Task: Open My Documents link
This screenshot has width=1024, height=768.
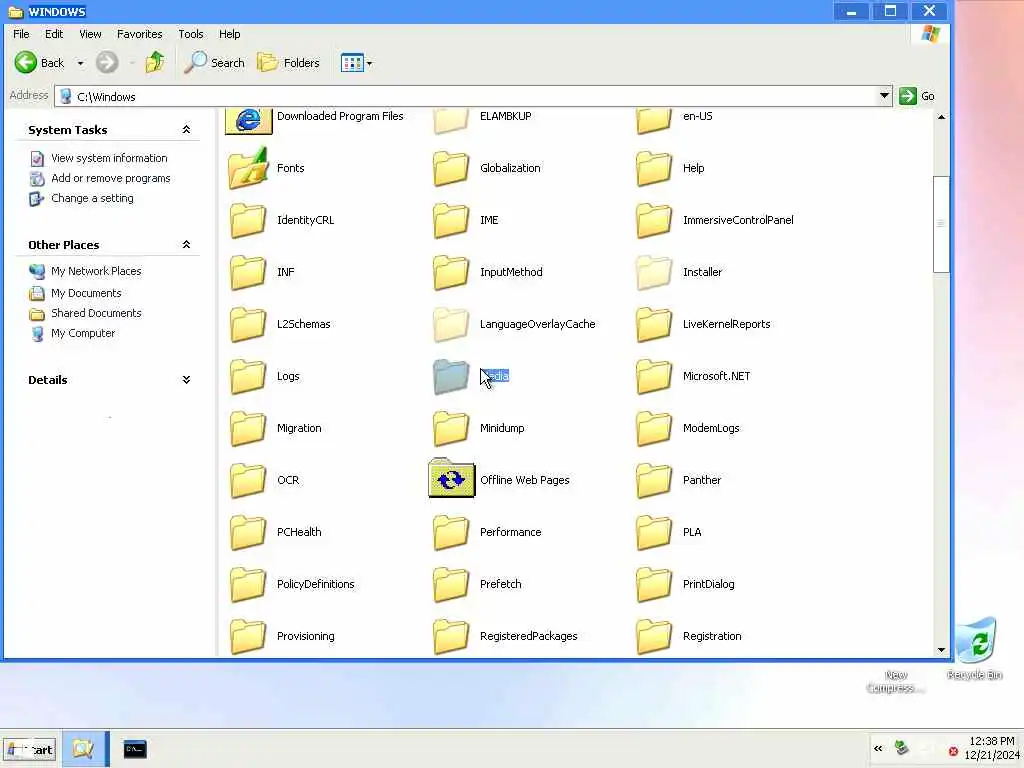Action: pyautogui.click(x=86, y=293)
